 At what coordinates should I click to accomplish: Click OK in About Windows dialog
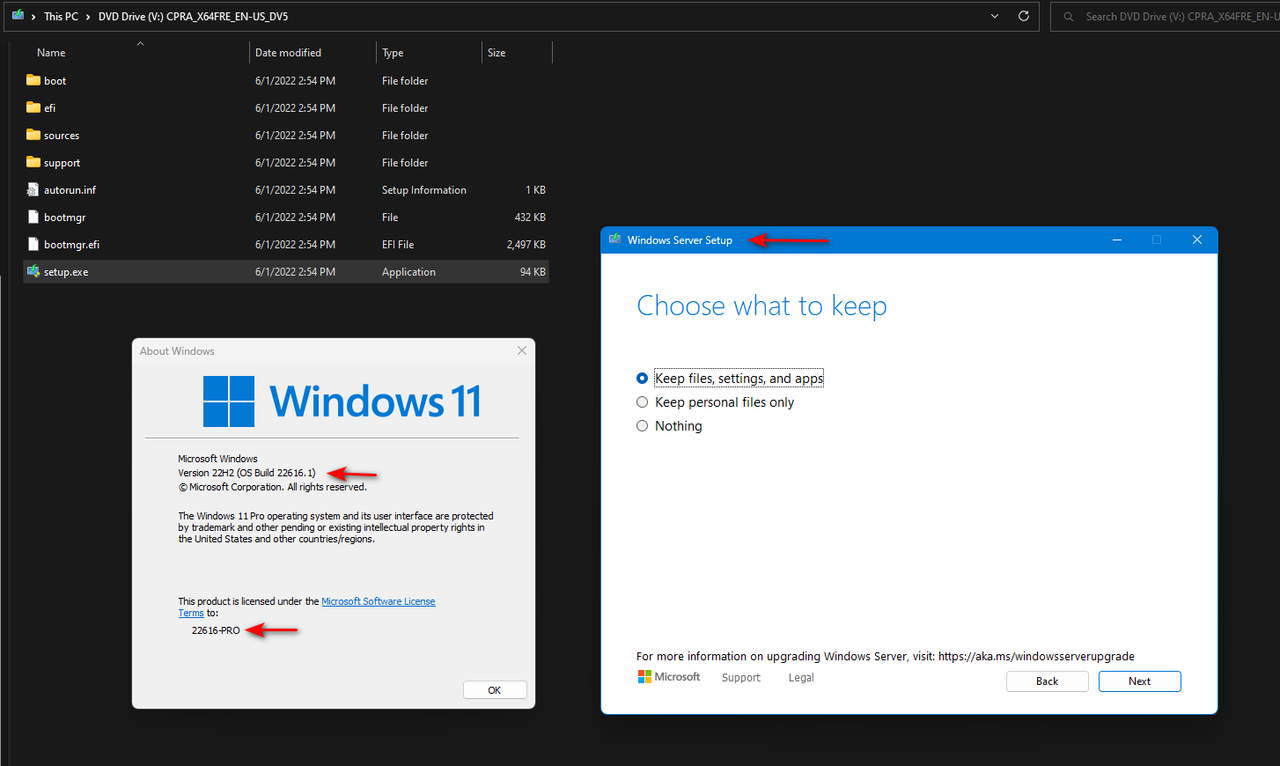pos(494,690)
